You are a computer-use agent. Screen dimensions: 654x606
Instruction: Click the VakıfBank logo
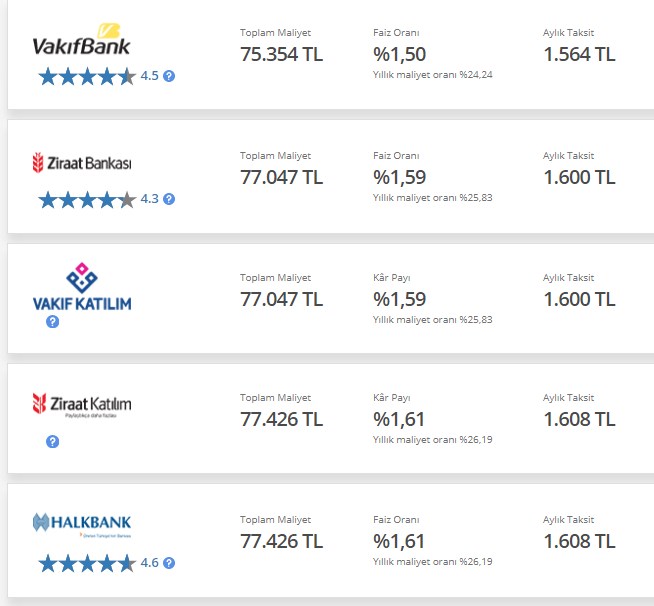coord(82,40)
